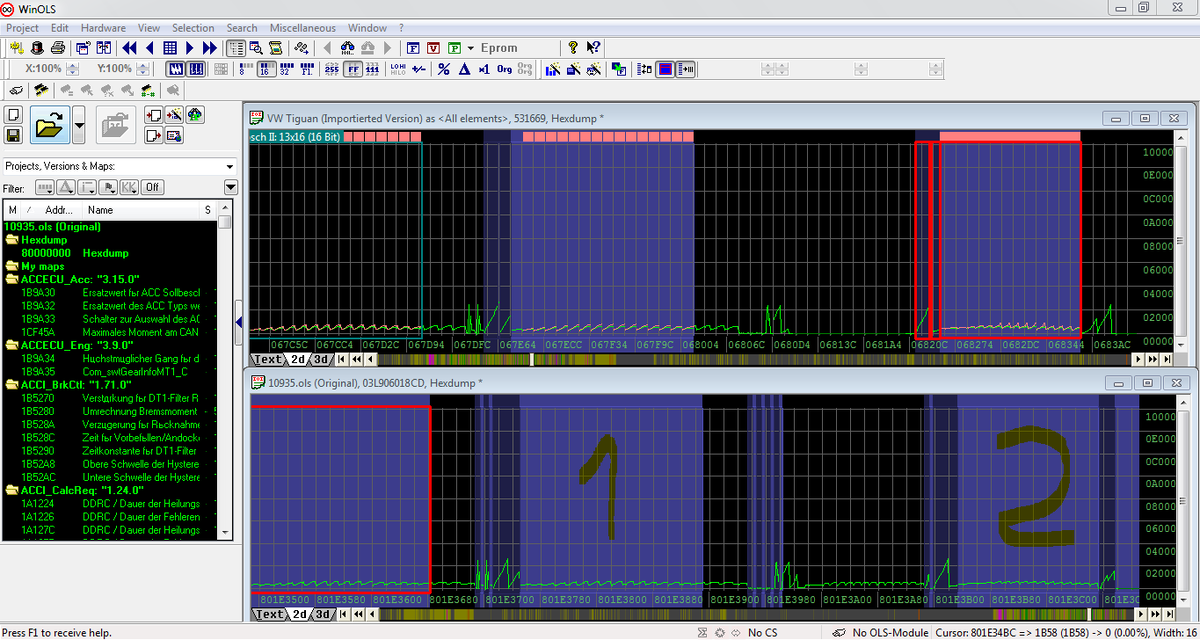This screenshot has width=1200, height=640.
Task: Click the x1 factor icon
Action: 484,69
